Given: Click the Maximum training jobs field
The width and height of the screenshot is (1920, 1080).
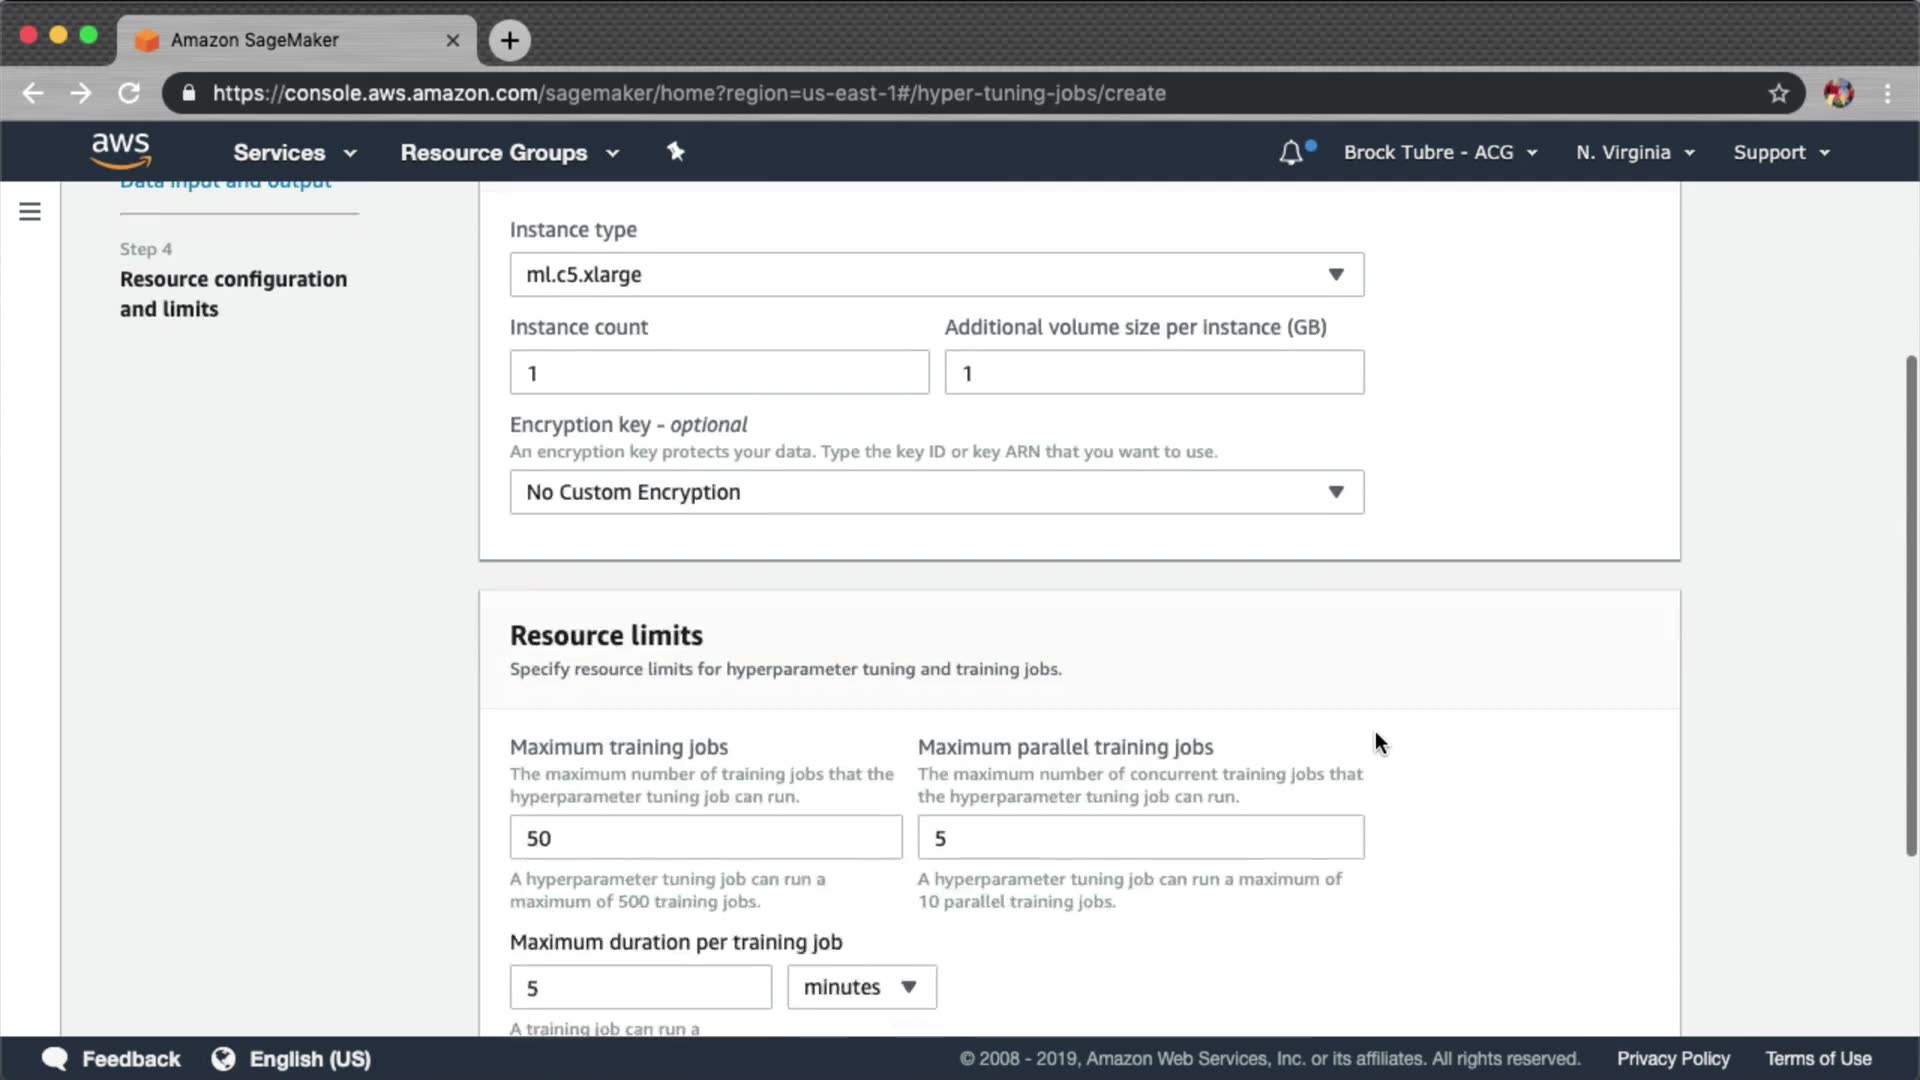Looking at the screenshot, I should coord(705,838).
